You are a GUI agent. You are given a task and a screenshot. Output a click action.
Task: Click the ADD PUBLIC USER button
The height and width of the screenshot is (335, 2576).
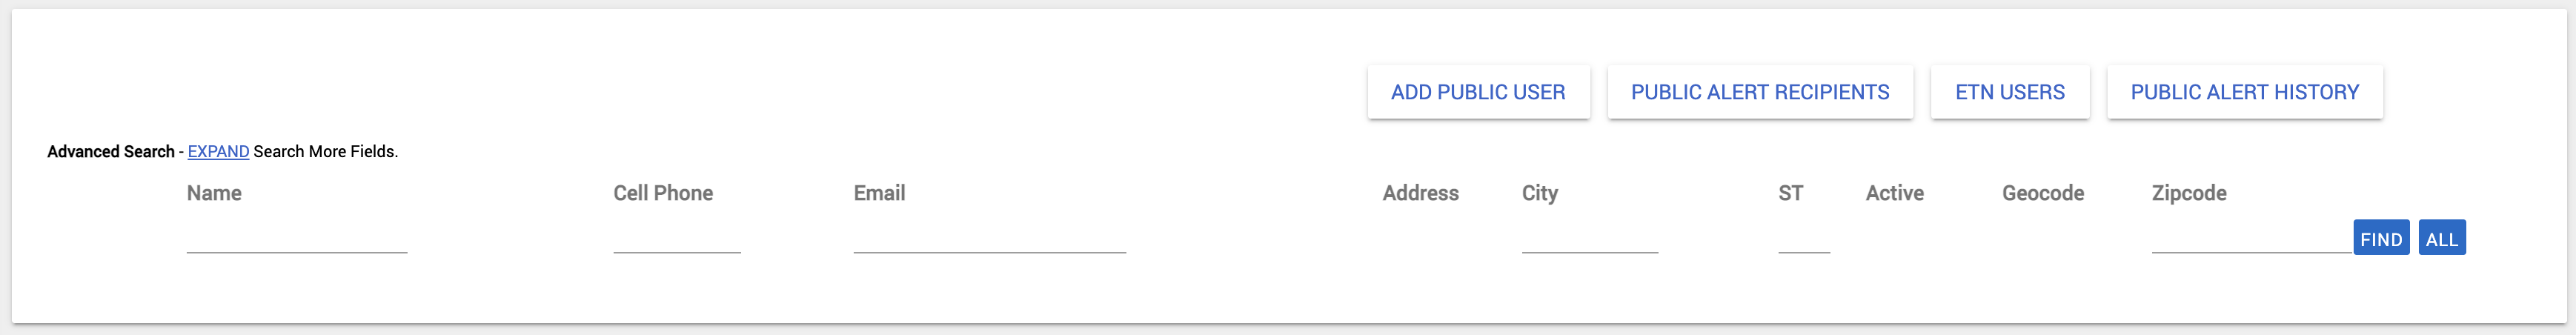tap(1478, 92)
